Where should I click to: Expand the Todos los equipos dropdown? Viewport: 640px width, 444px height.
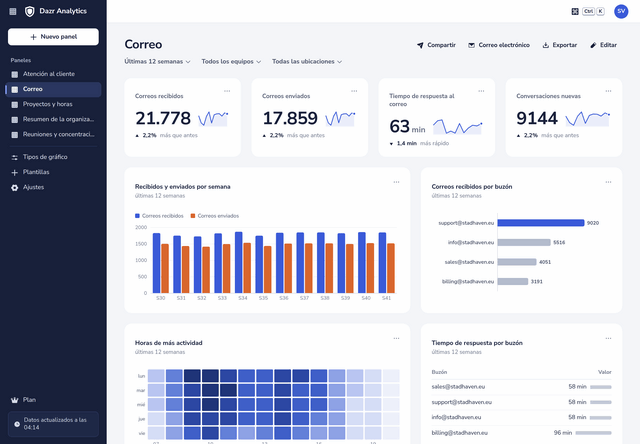[x=231, y=62]
